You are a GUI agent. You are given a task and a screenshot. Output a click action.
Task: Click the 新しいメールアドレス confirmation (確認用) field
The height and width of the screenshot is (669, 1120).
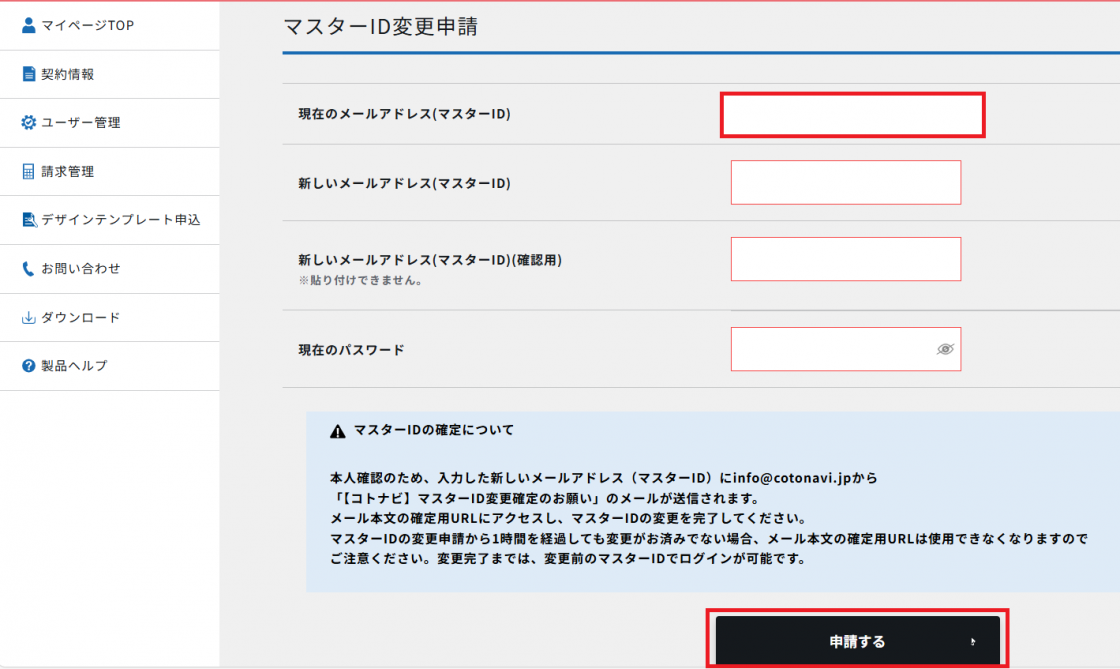click(846, 259)
